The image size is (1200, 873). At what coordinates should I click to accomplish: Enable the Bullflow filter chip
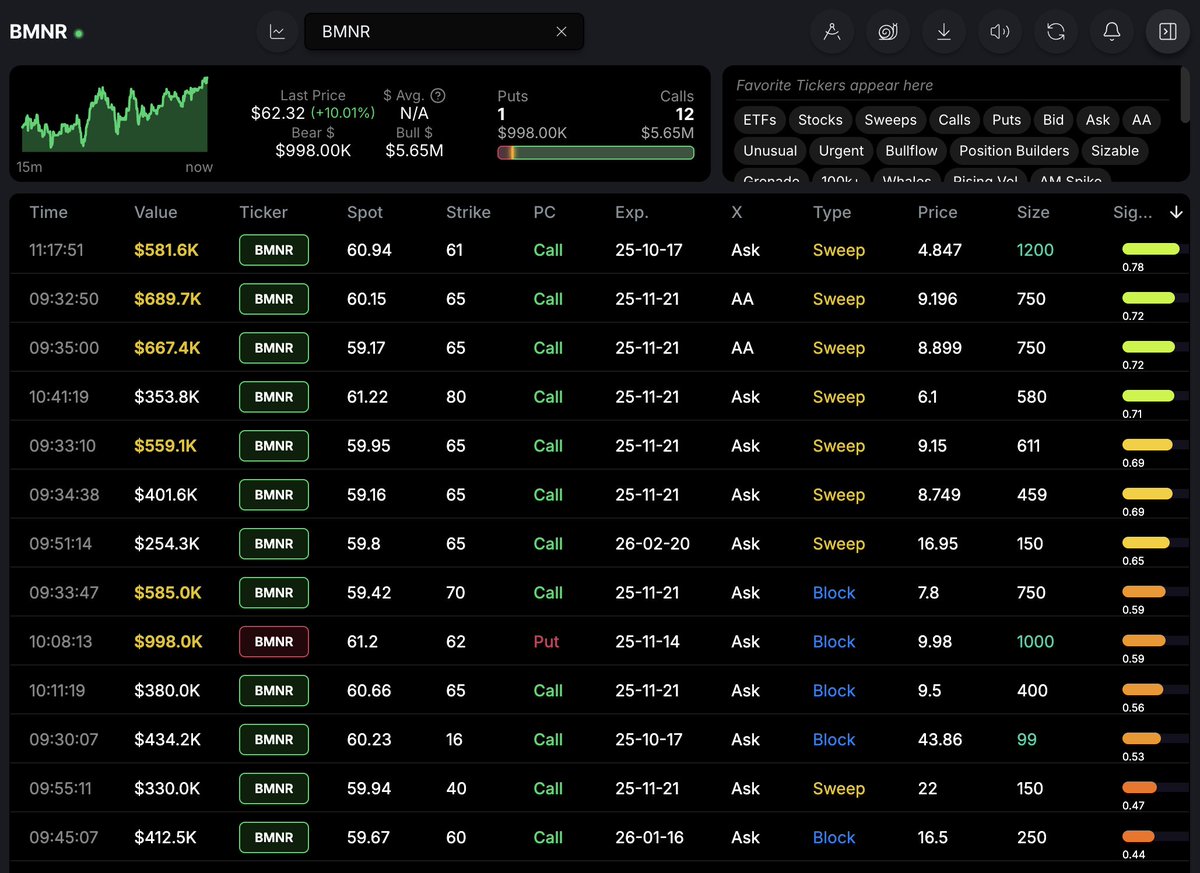(911, 151)
